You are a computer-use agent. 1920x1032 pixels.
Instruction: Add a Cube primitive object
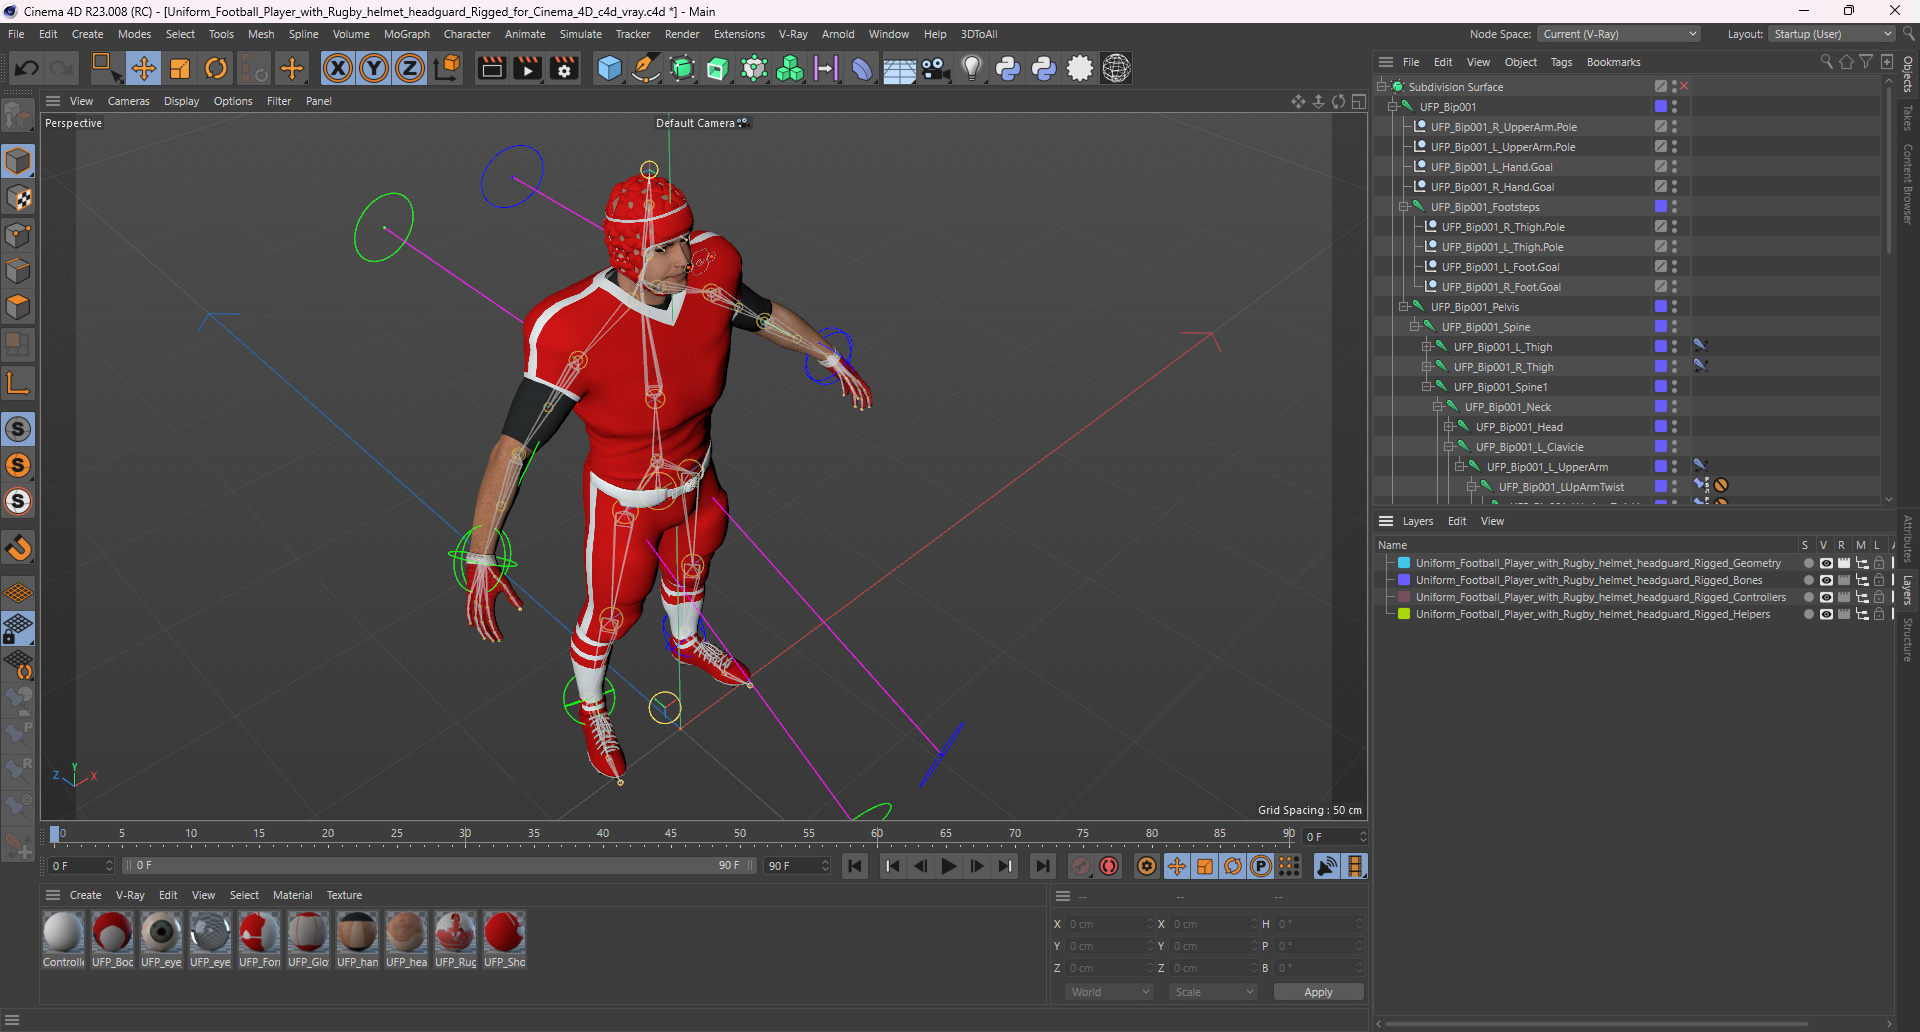(x=609, y=68)
